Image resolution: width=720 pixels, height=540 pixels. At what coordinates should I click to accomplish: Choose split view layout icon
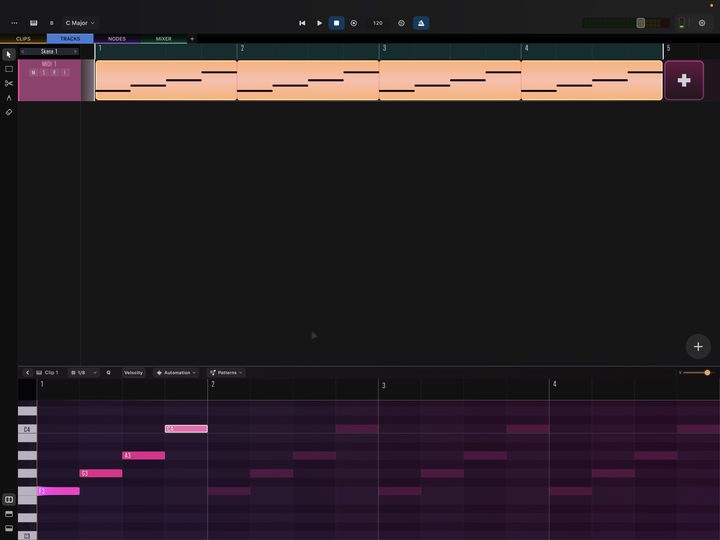point(9,499)
